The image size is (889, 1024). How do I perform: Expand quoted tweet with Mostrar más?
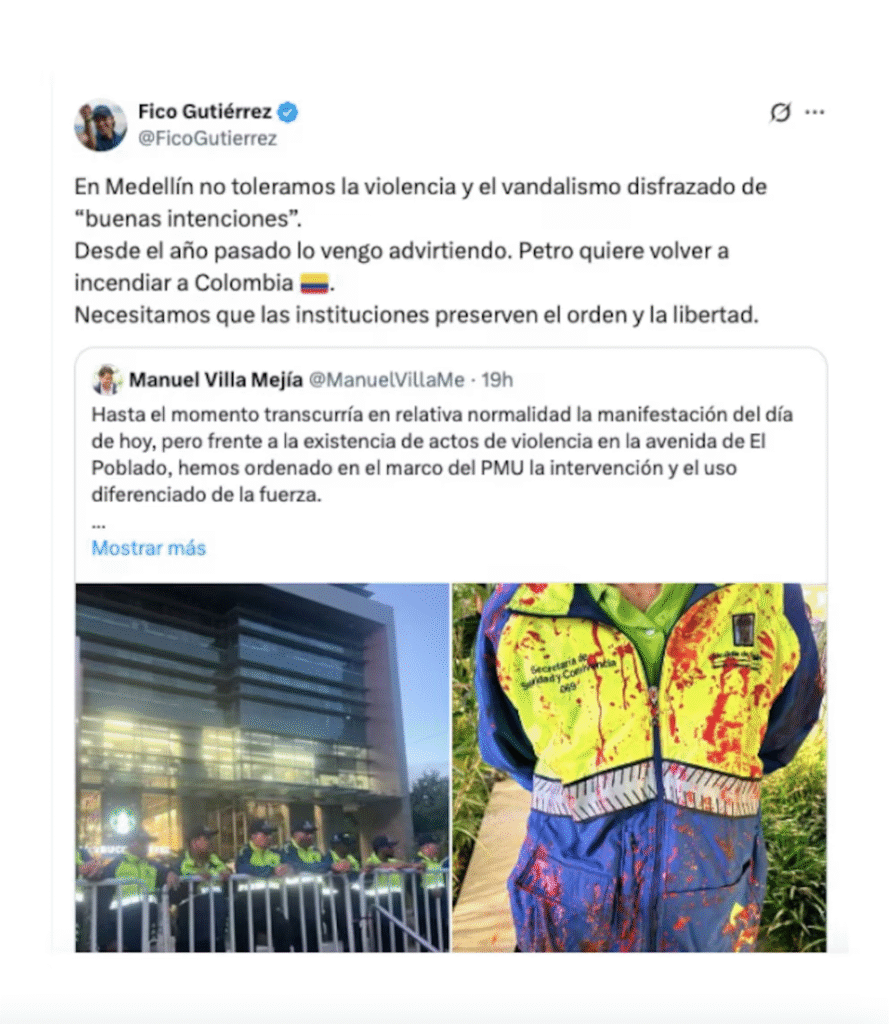coord(148,548)
